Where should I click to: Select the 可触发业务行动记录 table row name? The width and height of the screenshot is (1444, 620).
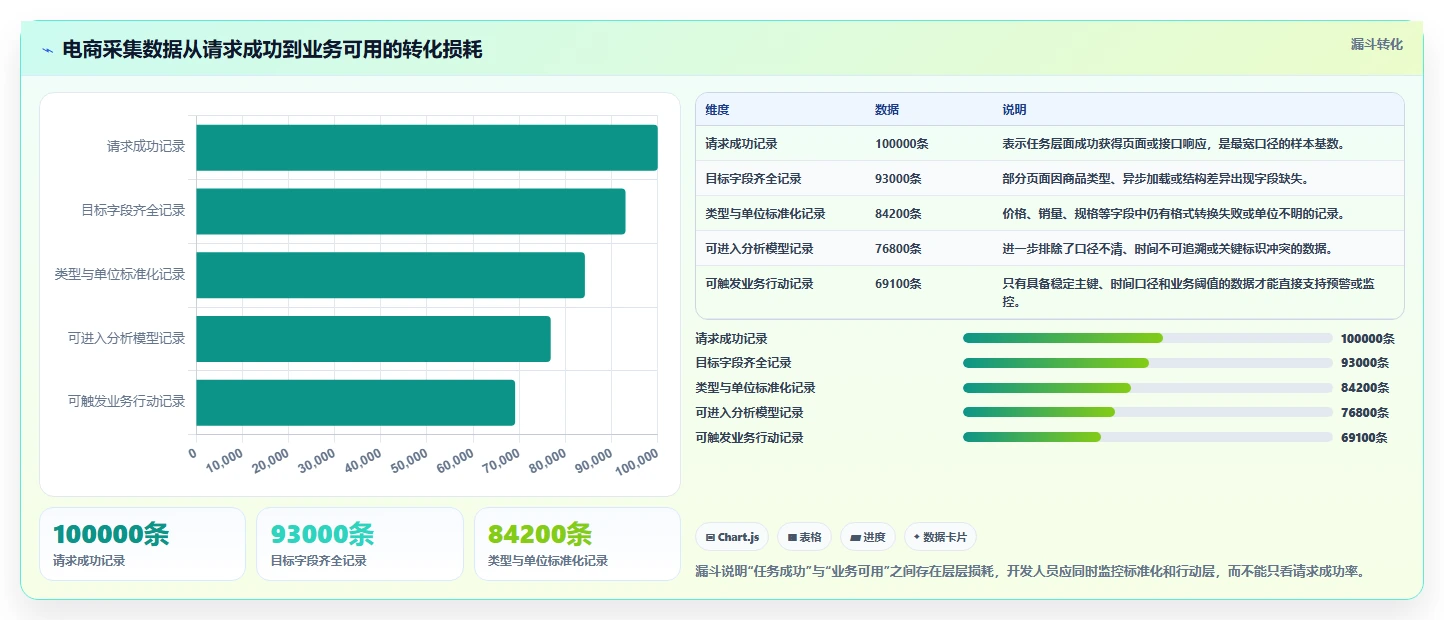[759, 284]
